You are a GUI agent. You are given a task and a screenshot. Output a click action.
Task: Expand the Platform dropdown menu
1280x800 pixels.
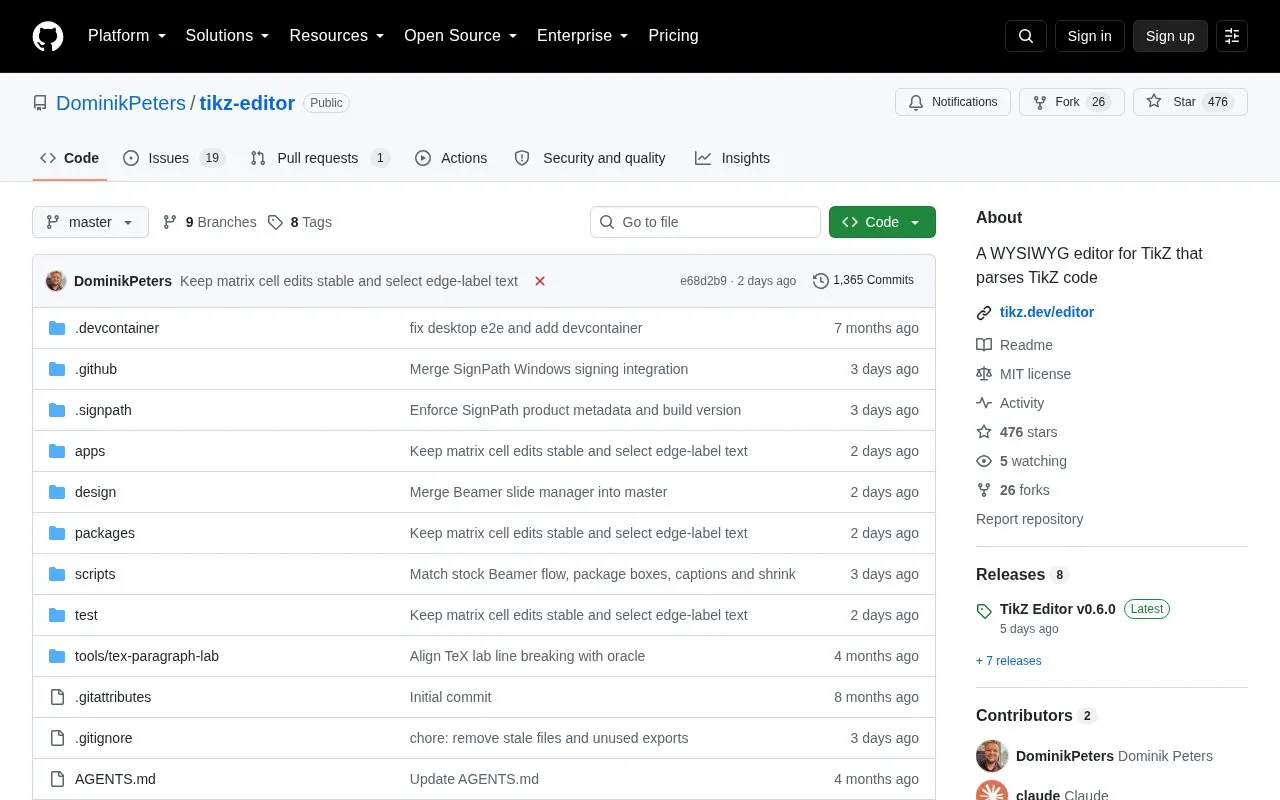point(127,36)
